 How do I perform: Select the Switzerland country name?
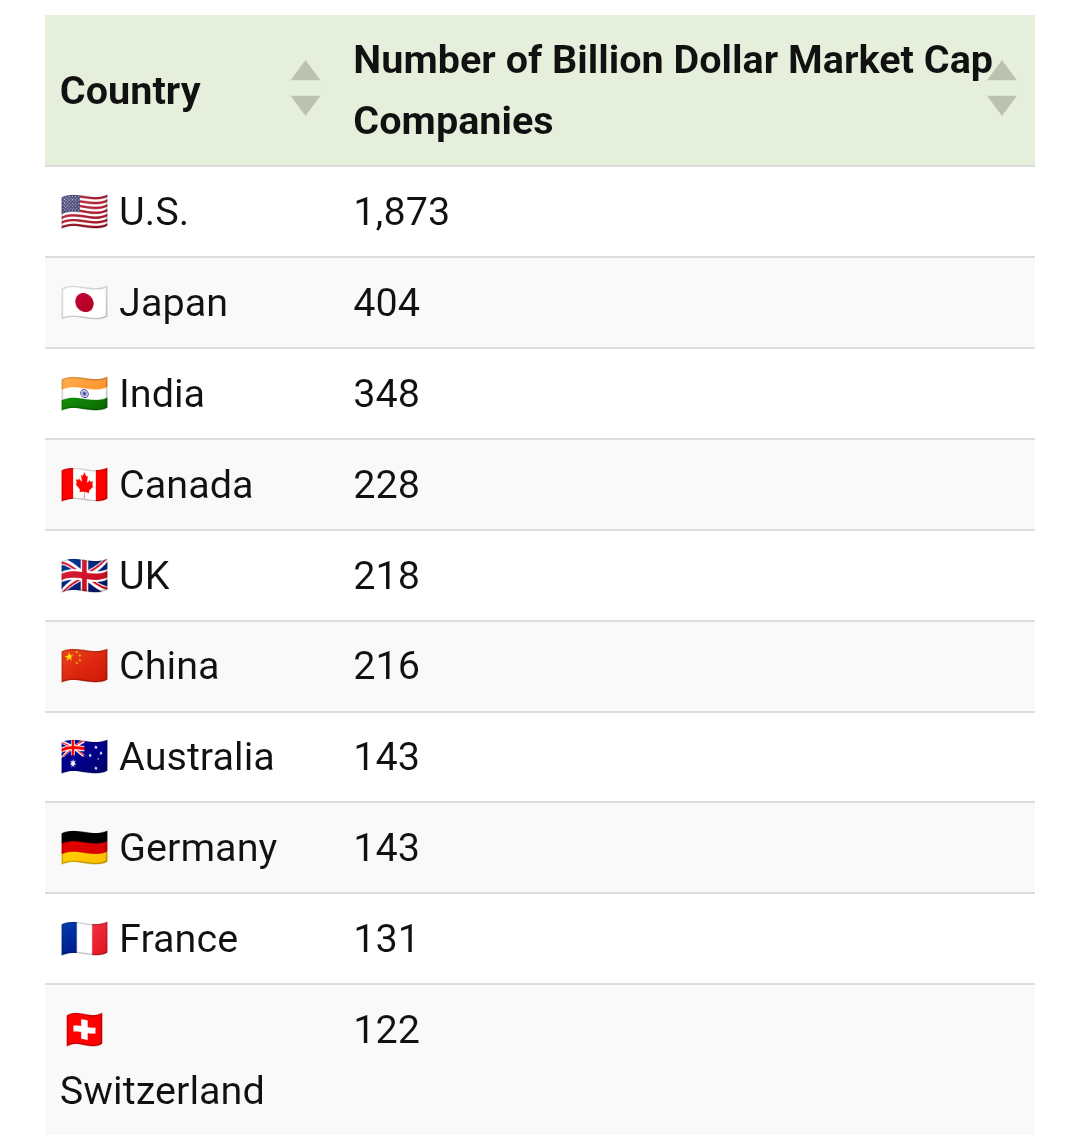(x=162, y=1090)
